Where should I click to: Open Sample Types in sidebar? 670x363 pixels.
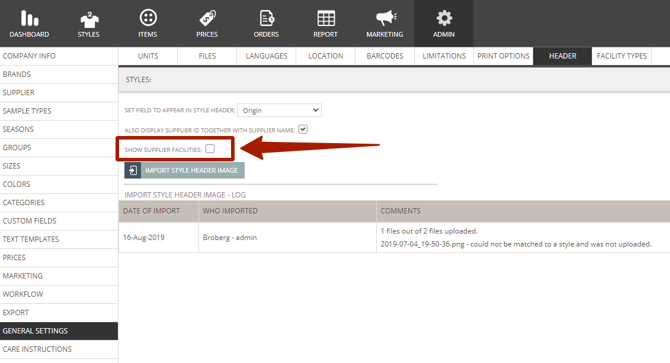click(59, 111)
